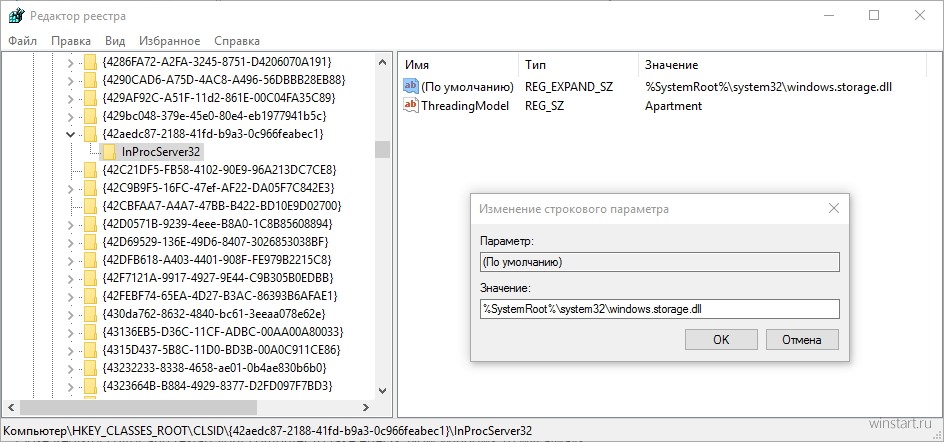
Task: Click the Apartment value cell
Action: pyautogui.click(x=673, y=105)
